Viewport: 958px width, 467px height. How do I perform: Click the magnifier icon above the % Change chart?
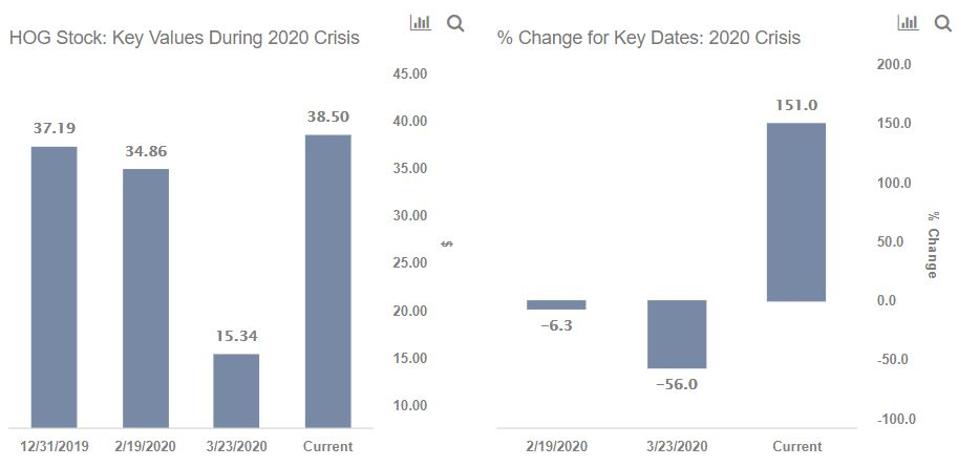(942, 22)
